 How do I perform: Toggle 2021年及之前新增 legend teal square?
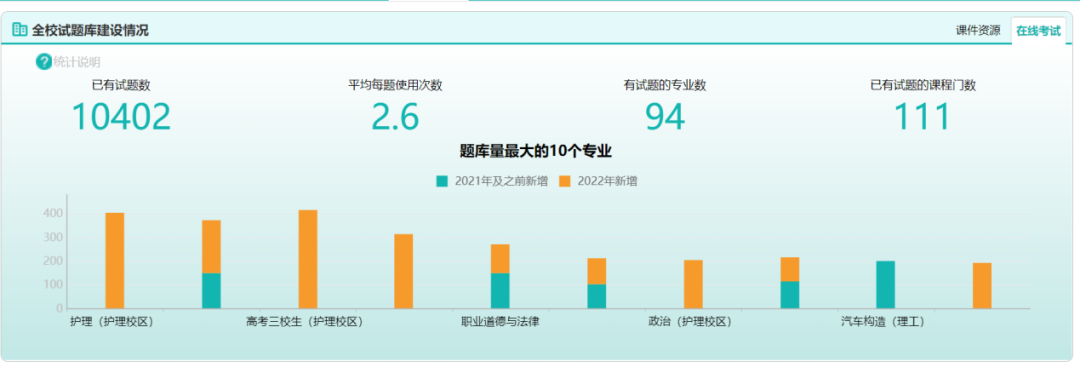tap(442, 182)
